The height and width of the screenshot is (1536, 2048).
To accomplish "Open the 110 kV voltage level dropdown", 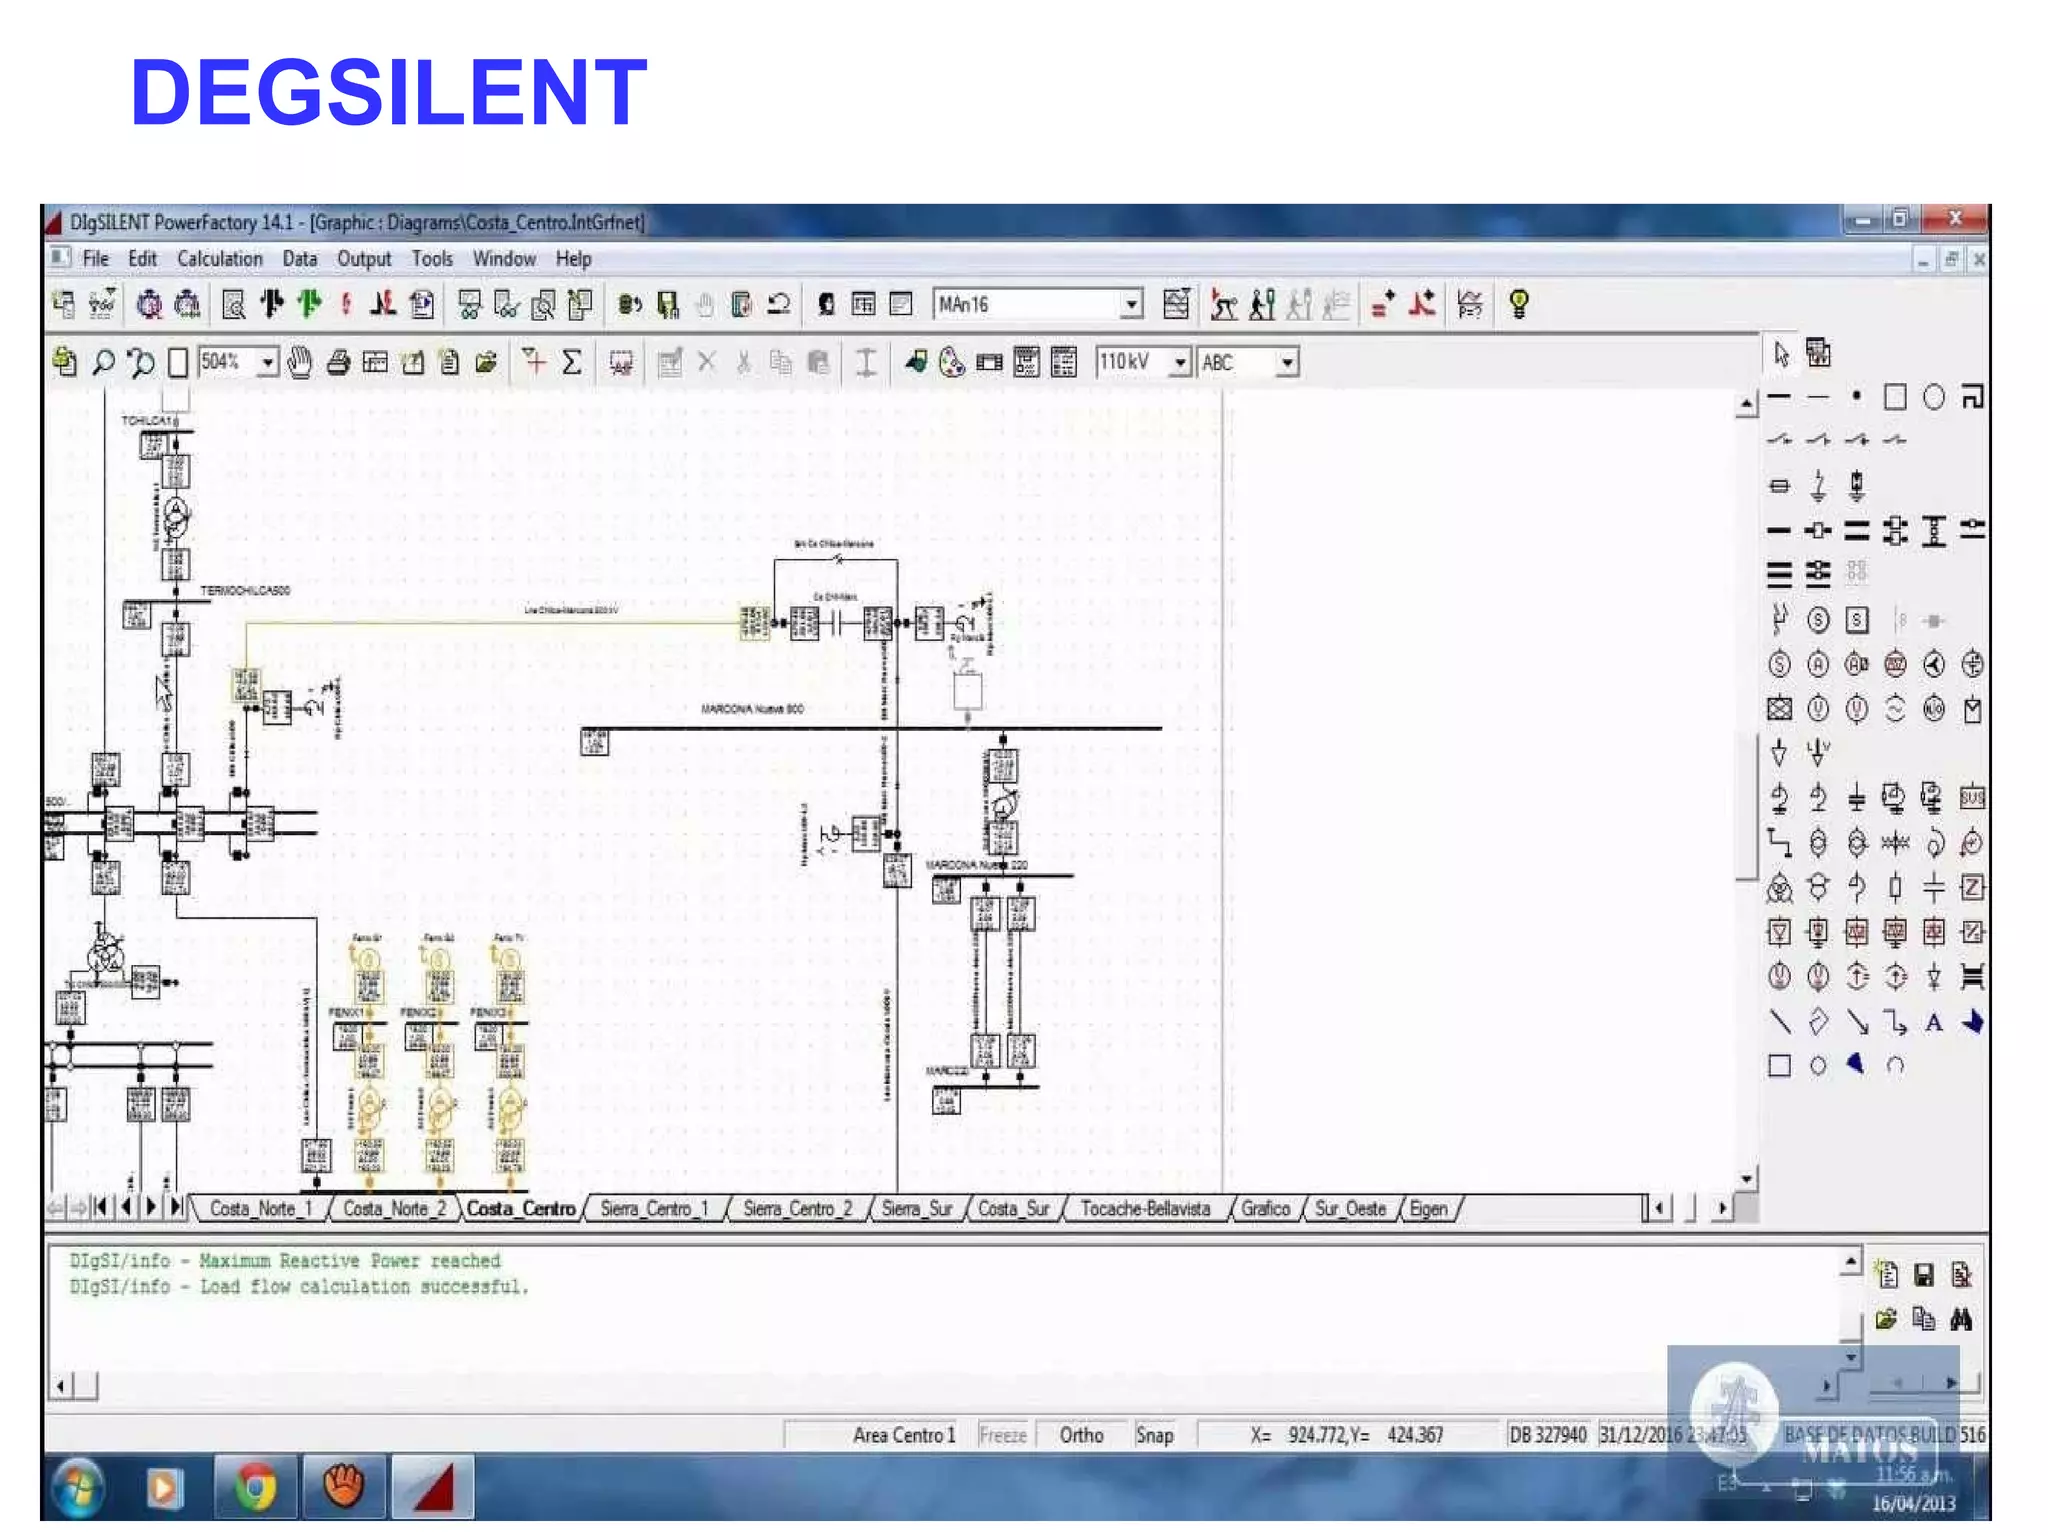I will [x=1180, y=362].
